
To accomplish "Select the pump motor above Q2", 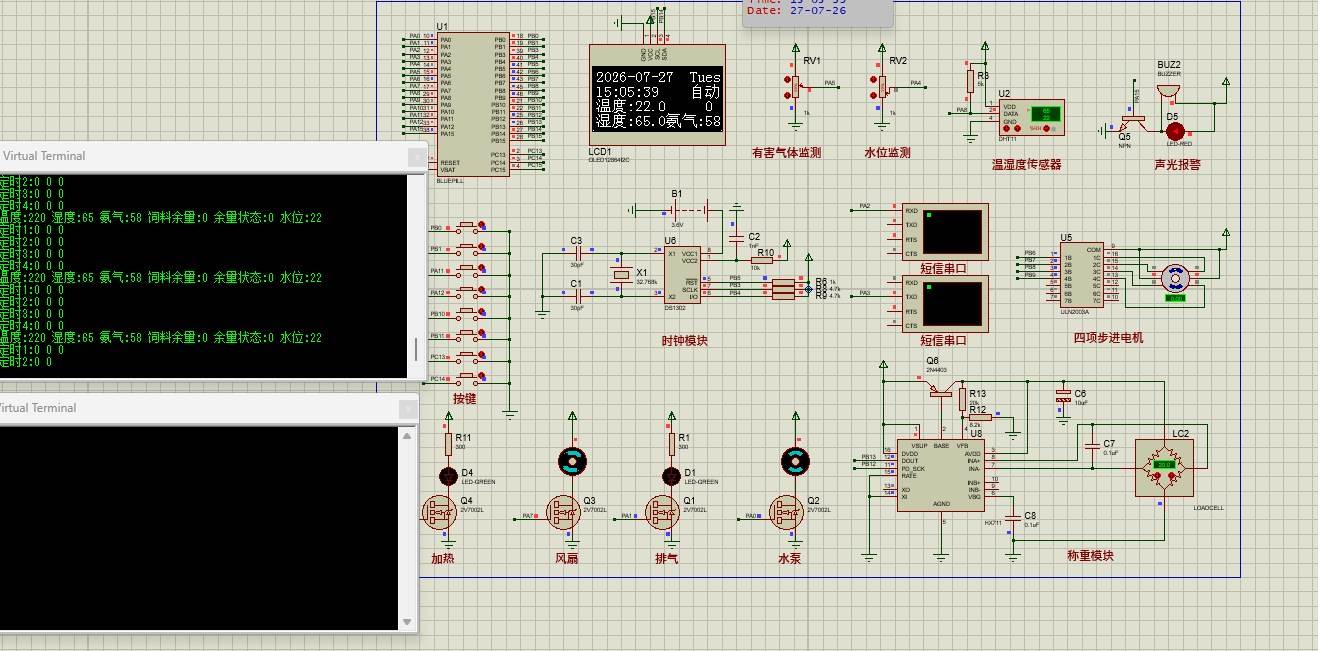I will tap(796, 461).
